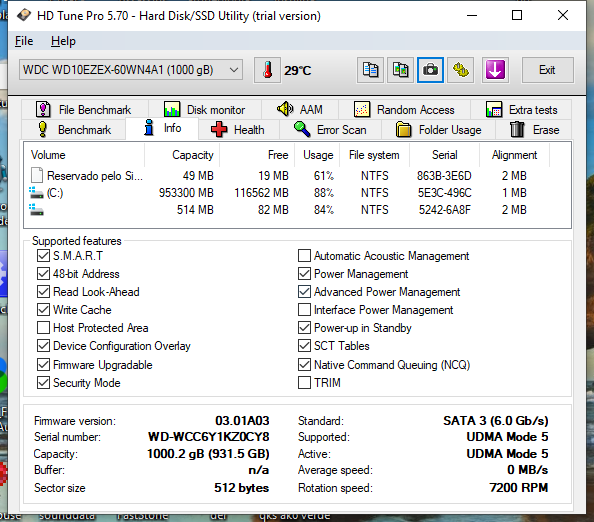The height and width of the screenshot is (522, 594).
Task: Toggle the SCT Tables checkbox
Action: [x=304, y=345]
